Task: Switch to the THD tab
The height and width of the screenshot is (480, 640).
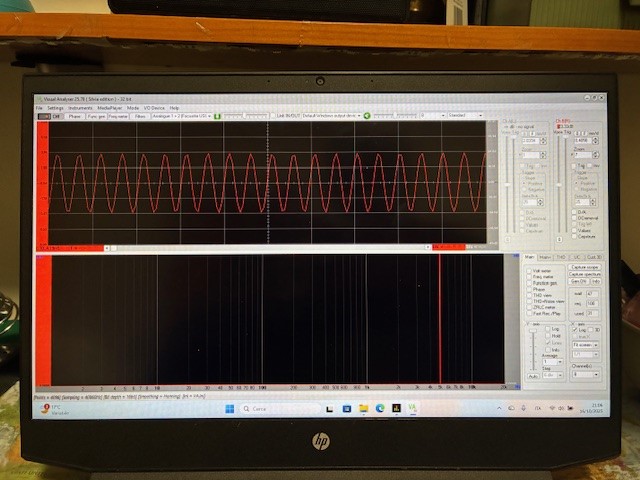Action: click(x=560, y=257)
